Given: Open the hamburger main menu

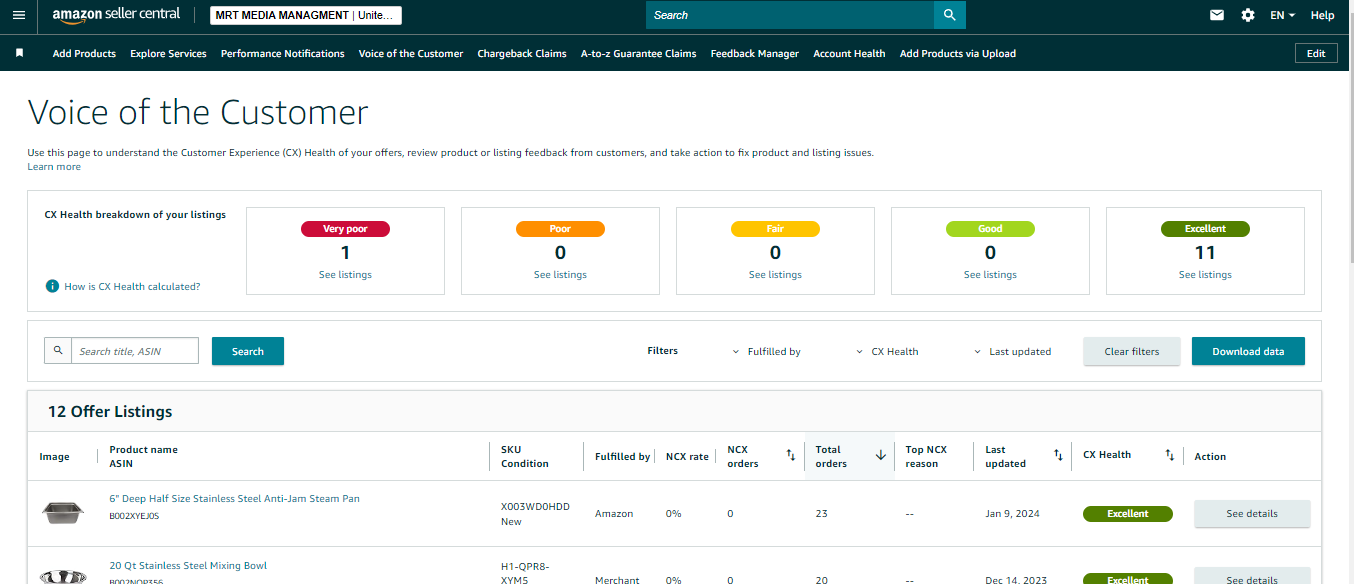Looking at the screenshot, I should (x=18, y=15).
